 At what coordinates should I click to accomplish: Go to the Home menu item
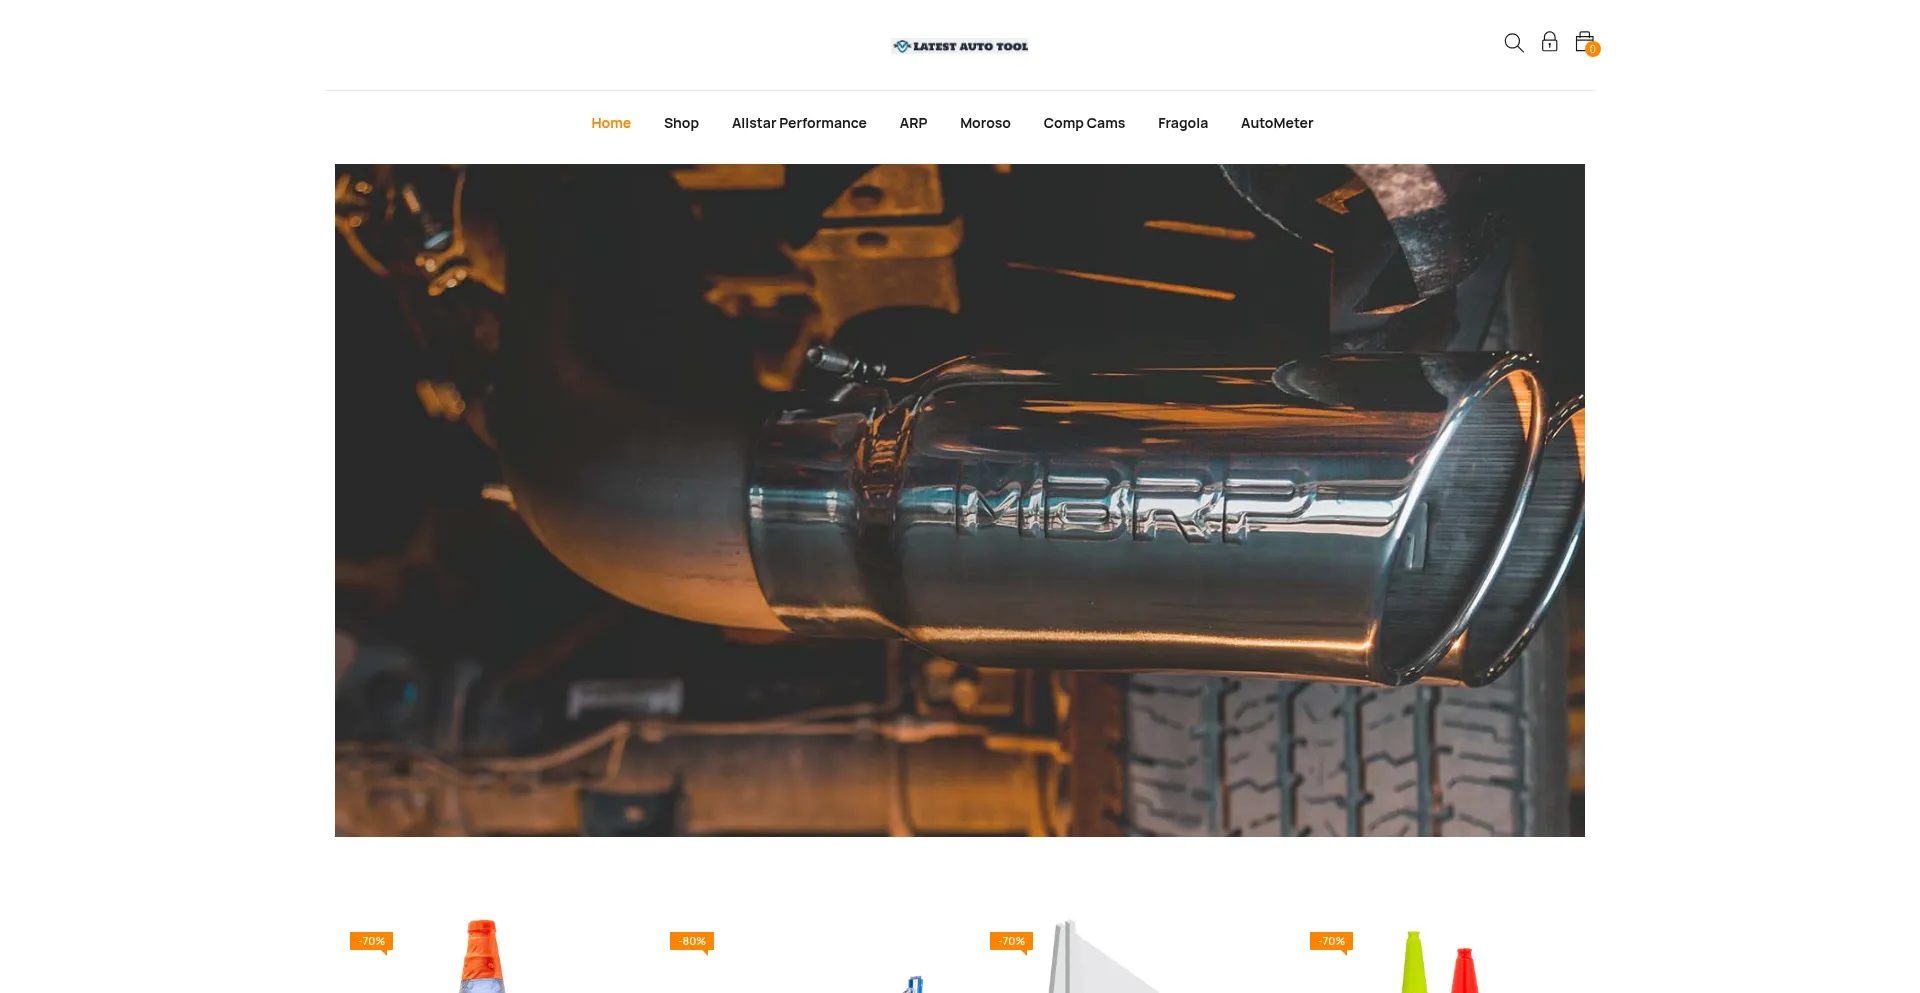click(611, 123)
